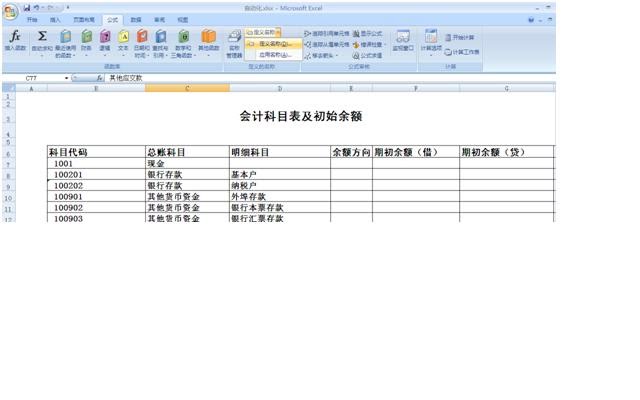This screenshot has width=640, height=400.
Task: Open Recently Used functions book icon
Action: click(65, 36)
